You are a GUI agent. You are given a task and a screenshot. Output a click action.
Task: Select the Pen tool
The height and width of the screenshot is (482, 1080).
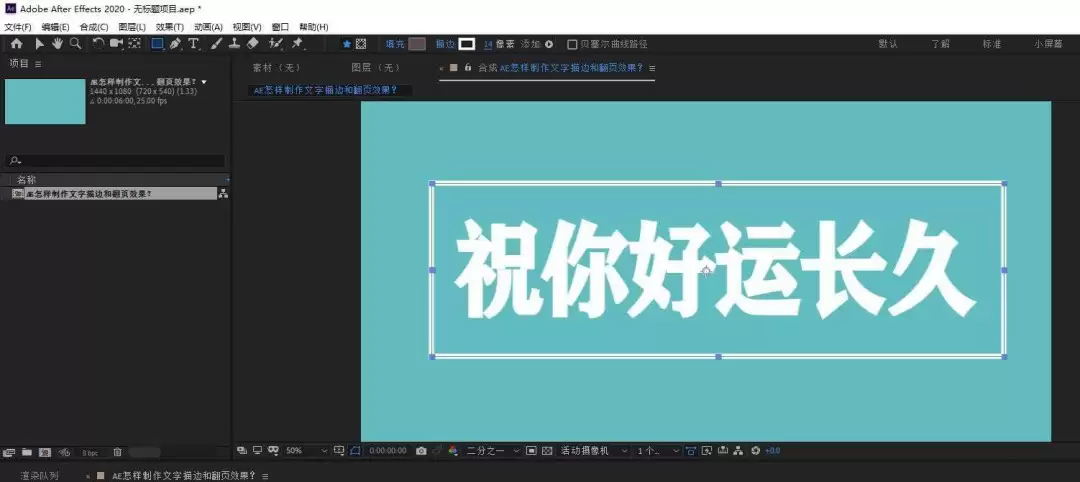pyautogui.click(x=176, y=43)
